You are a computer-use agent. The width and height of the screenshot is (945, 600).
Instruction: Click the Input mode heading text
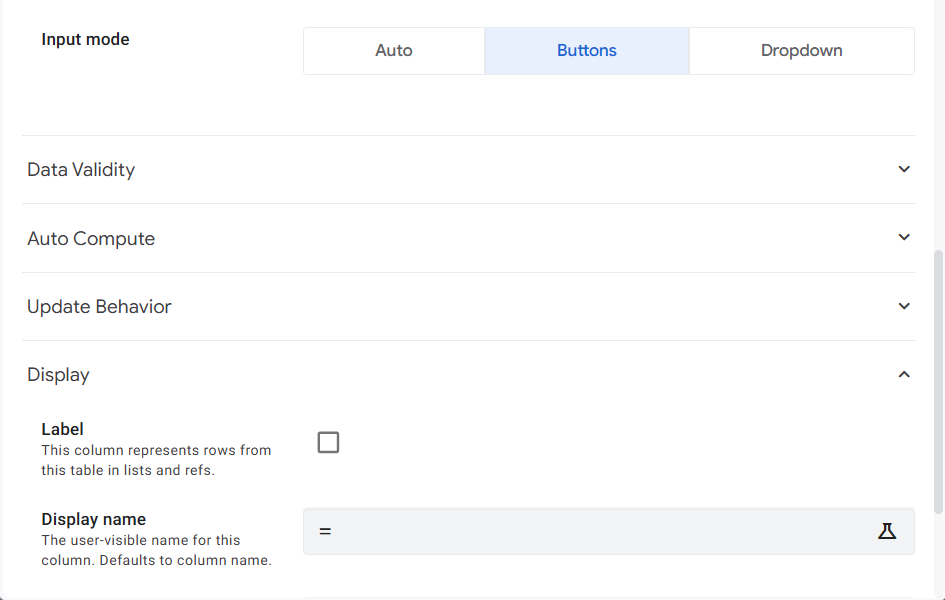tap(86, 40)
